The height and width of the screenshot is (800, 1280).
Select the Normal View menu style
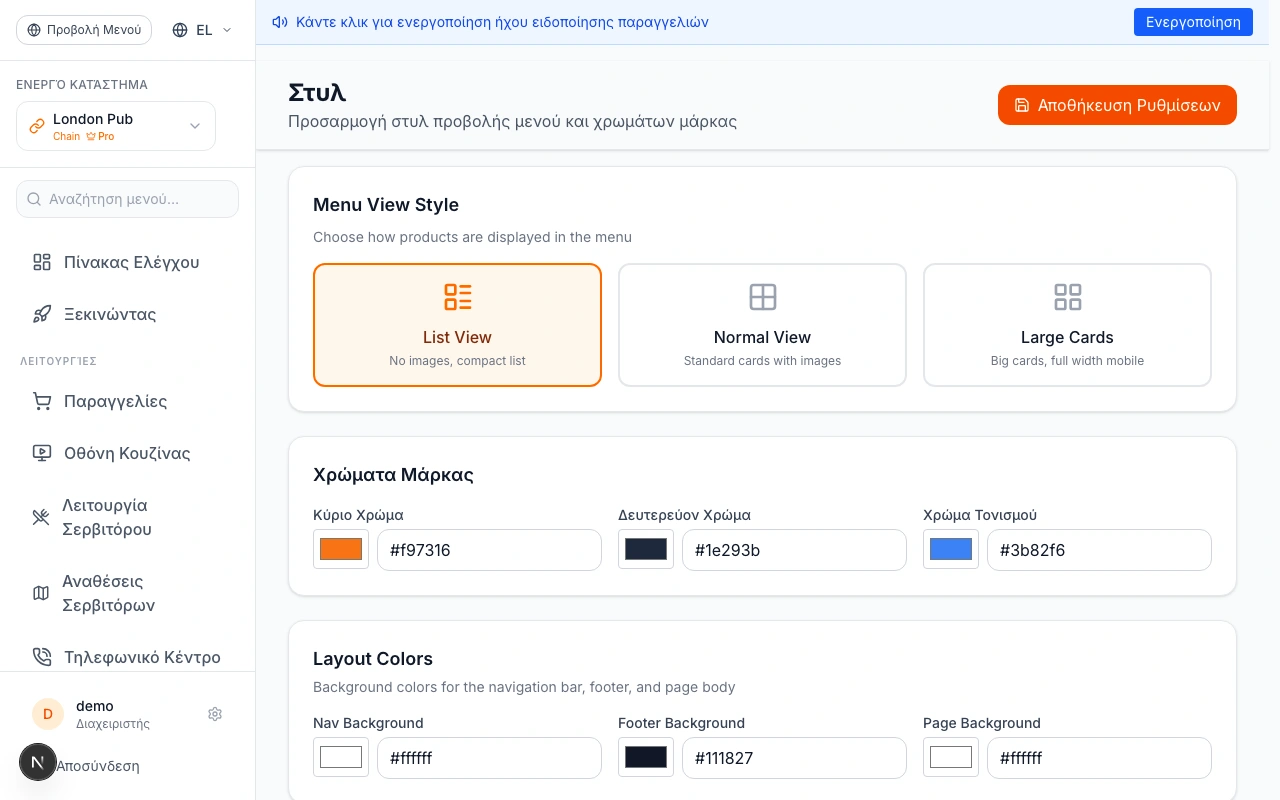[x=762, y=325]
